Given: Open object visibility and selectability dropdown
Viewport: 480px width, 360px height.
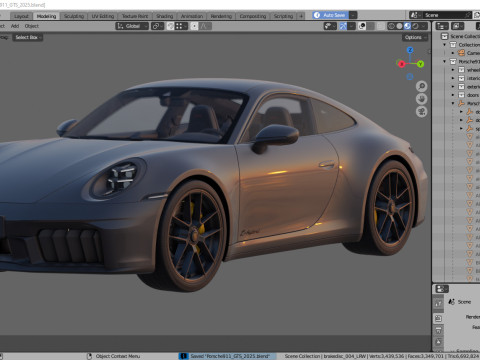Looking at the screenshot, I should click(x=330, y=26).
